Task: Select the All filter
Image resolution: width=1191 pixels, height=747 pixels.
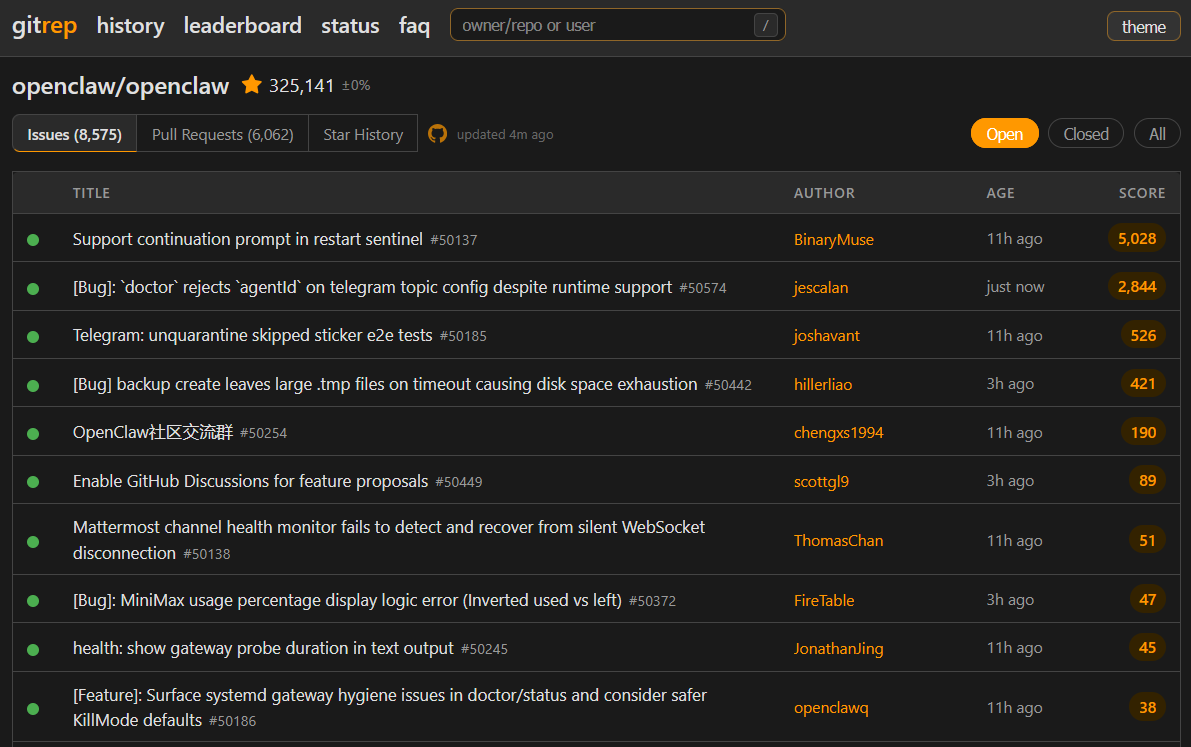Action: click(1157, 134)
